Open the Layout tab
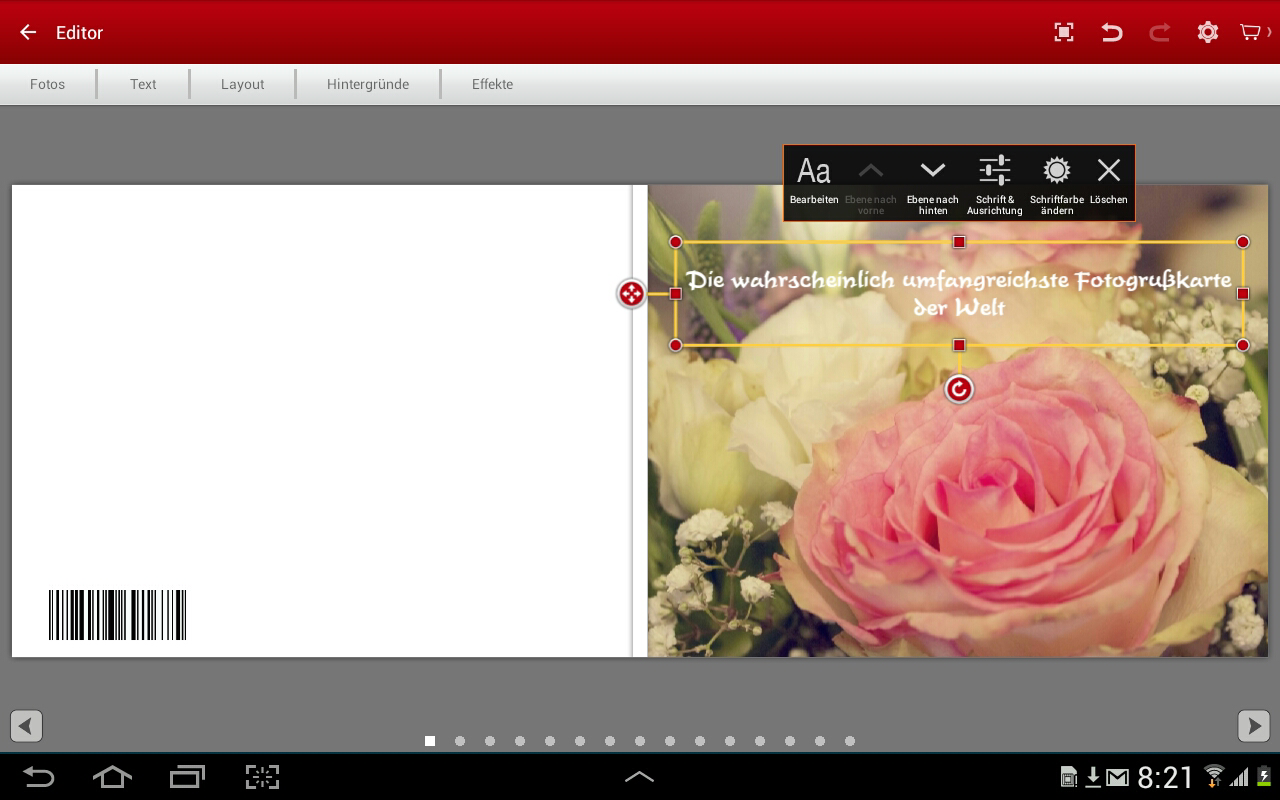Image resolution: width=1280 pixels, height=800 pixels. point(242,85)
